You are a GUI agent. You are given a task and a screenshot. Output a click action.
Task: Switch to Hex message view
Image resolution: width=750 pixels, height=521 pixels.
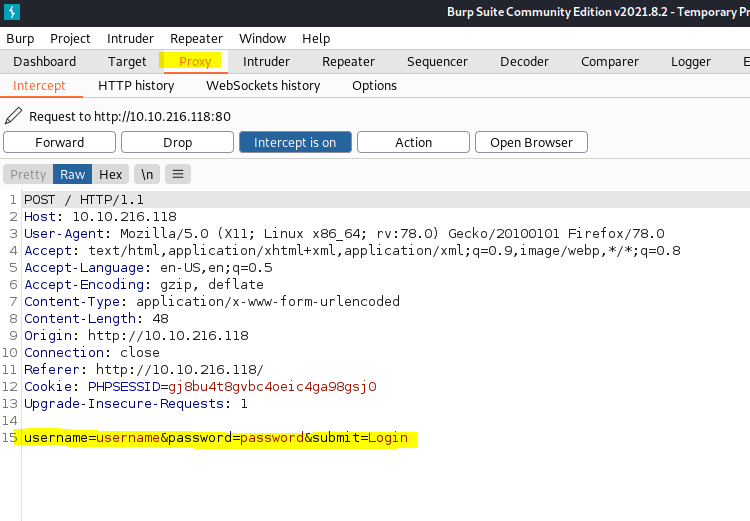110,174
